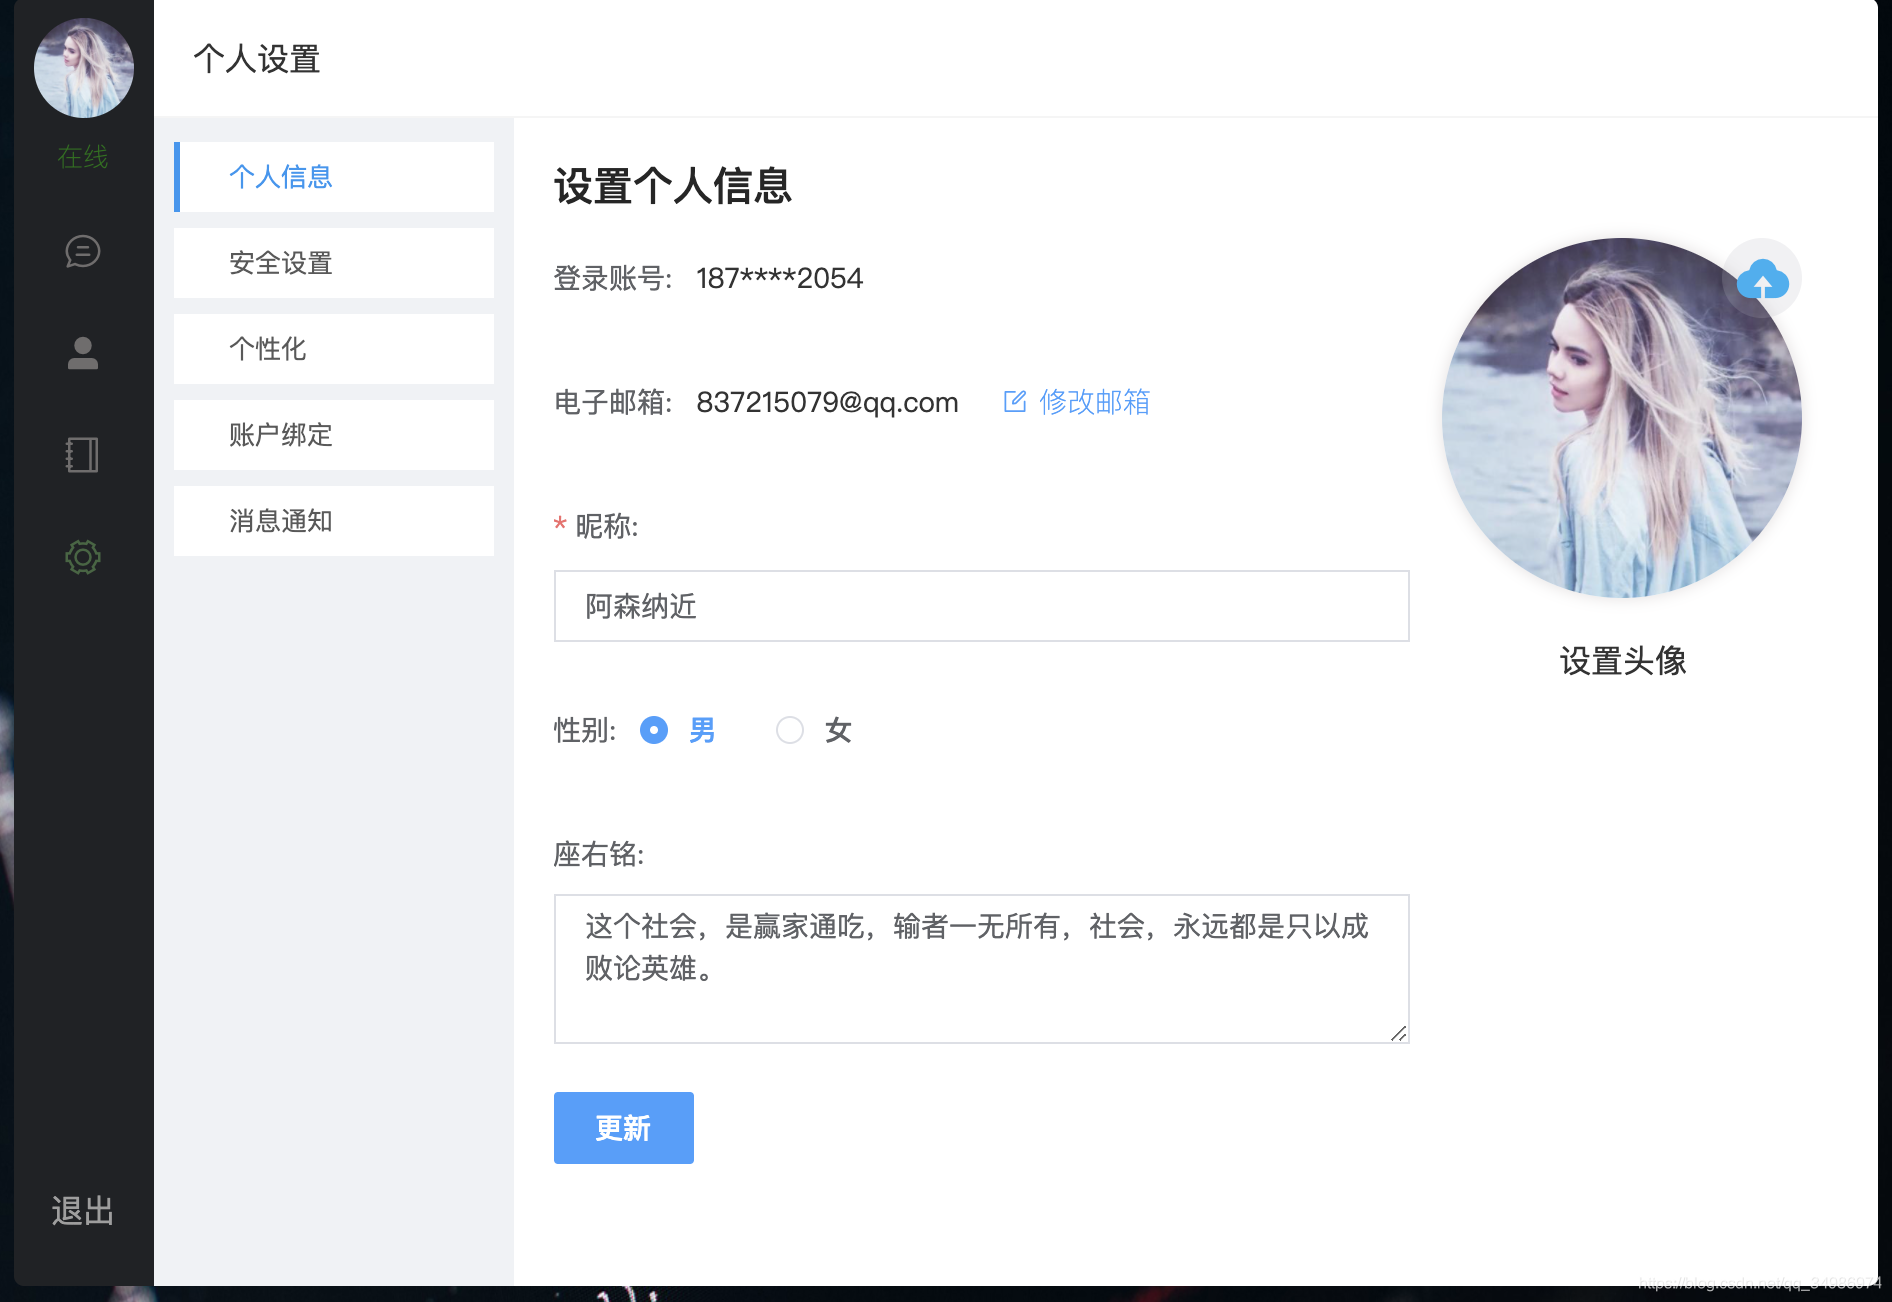The width and height of the screenshot is (1892, 1302).
Task: Click the 设置头像 label
Action: coord(1623,661)
